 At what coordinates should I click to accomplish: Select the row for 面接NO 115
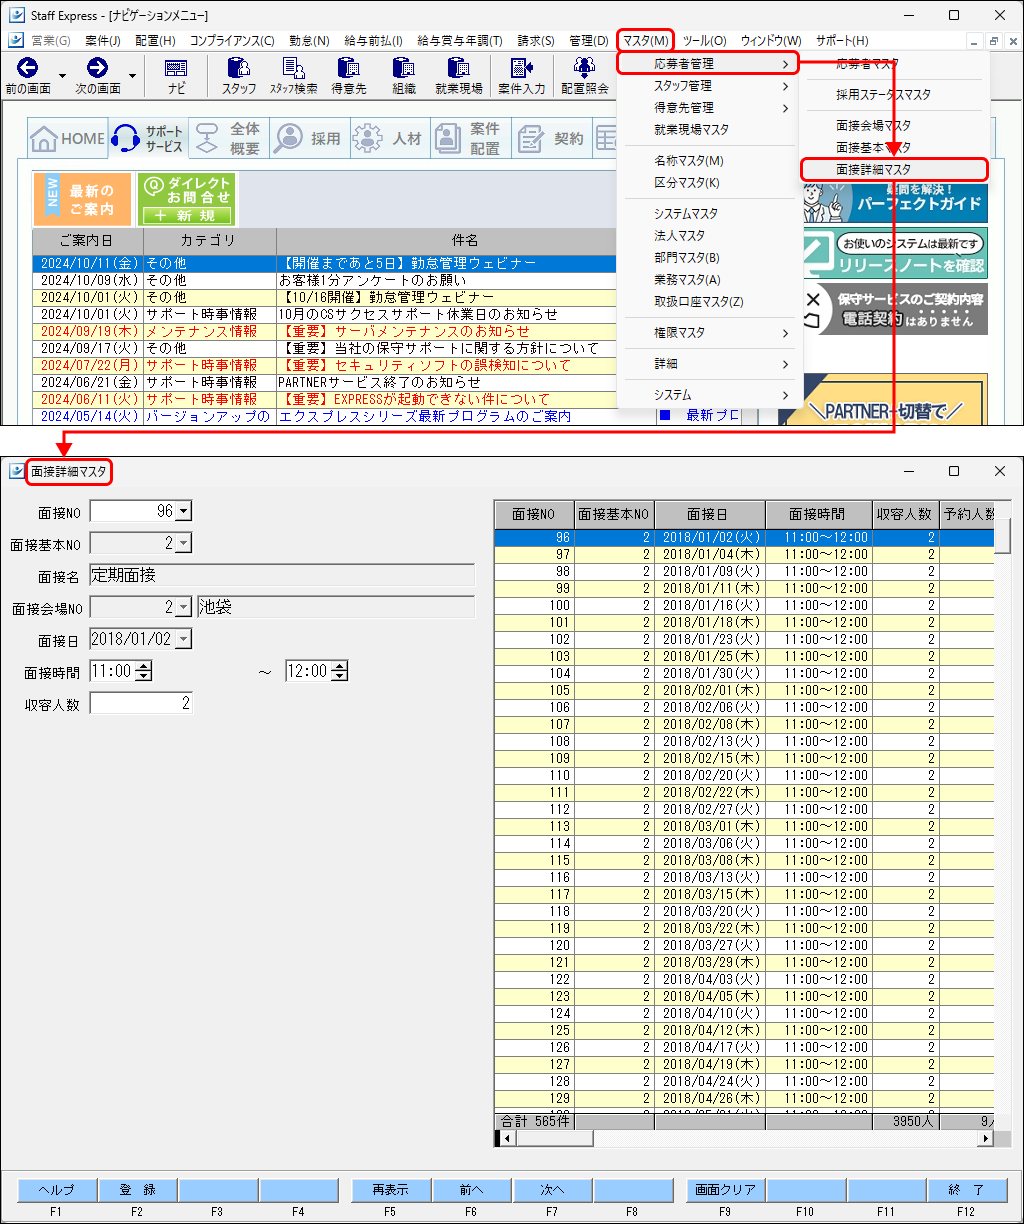pos(744,861)
